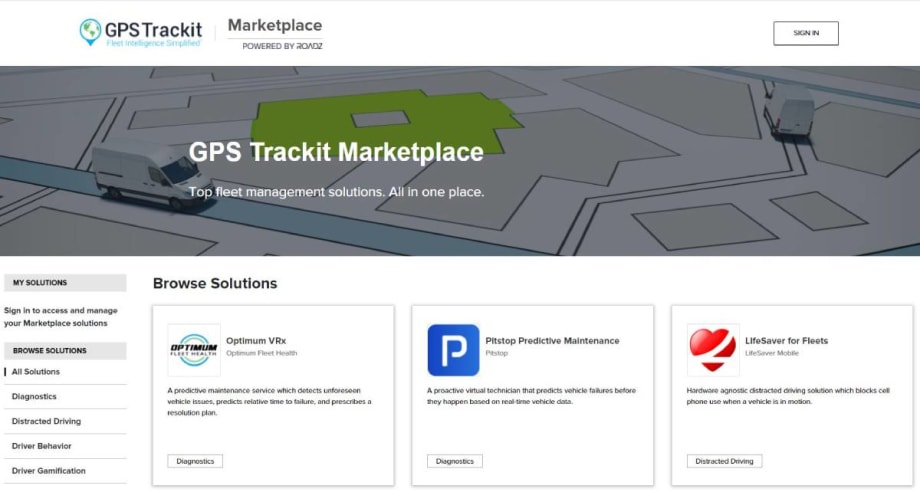The width and height of the screenshot is (920, 492).
Task: Click 'Sign in to access and manage' text
Action: tap(61, 317)
